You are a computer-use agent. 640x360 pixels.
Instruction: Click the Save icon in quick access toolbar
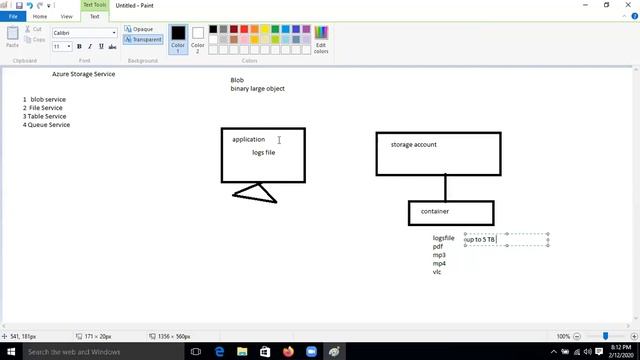pyautogui.click(x=19, y=6)
